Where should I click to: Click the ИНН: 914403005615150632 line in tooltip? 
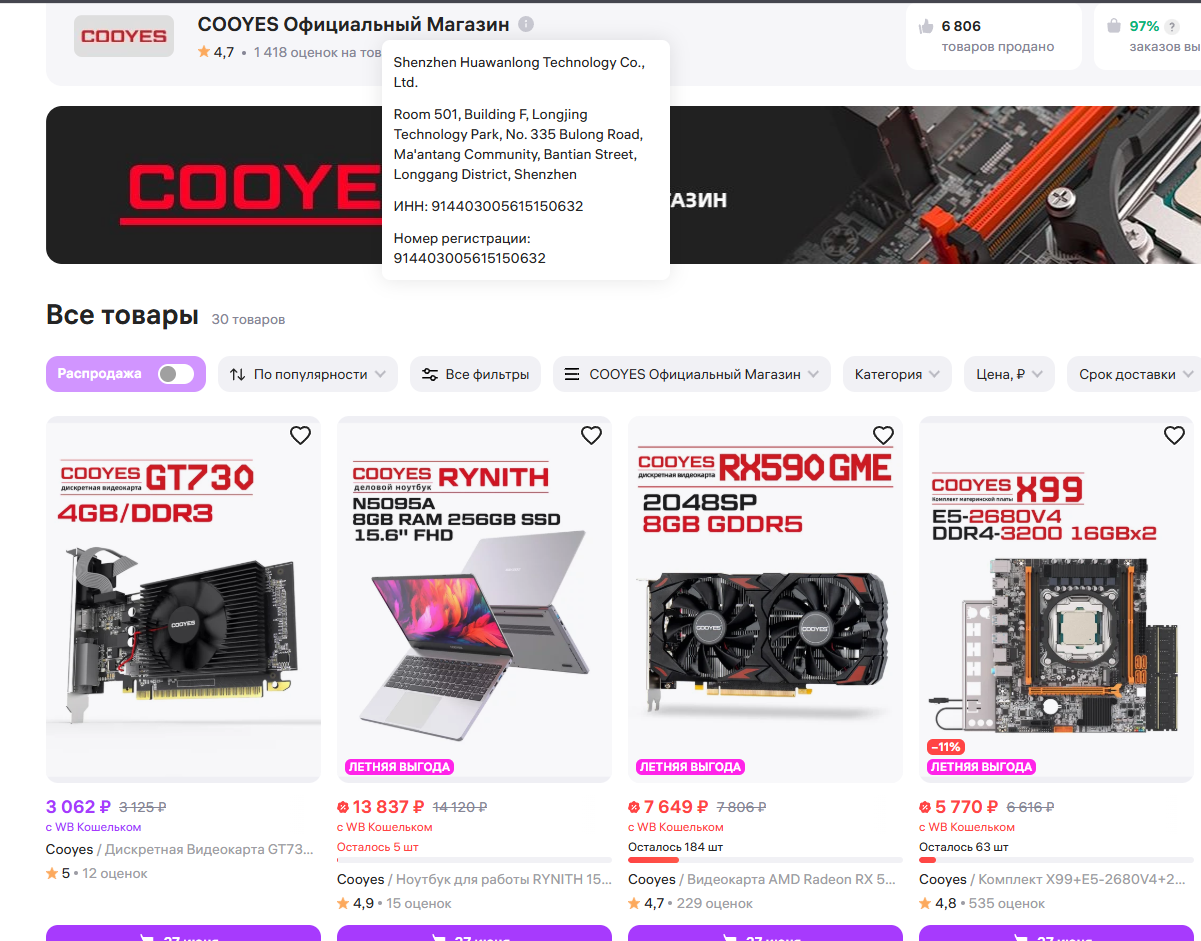[x=488, y=206]
